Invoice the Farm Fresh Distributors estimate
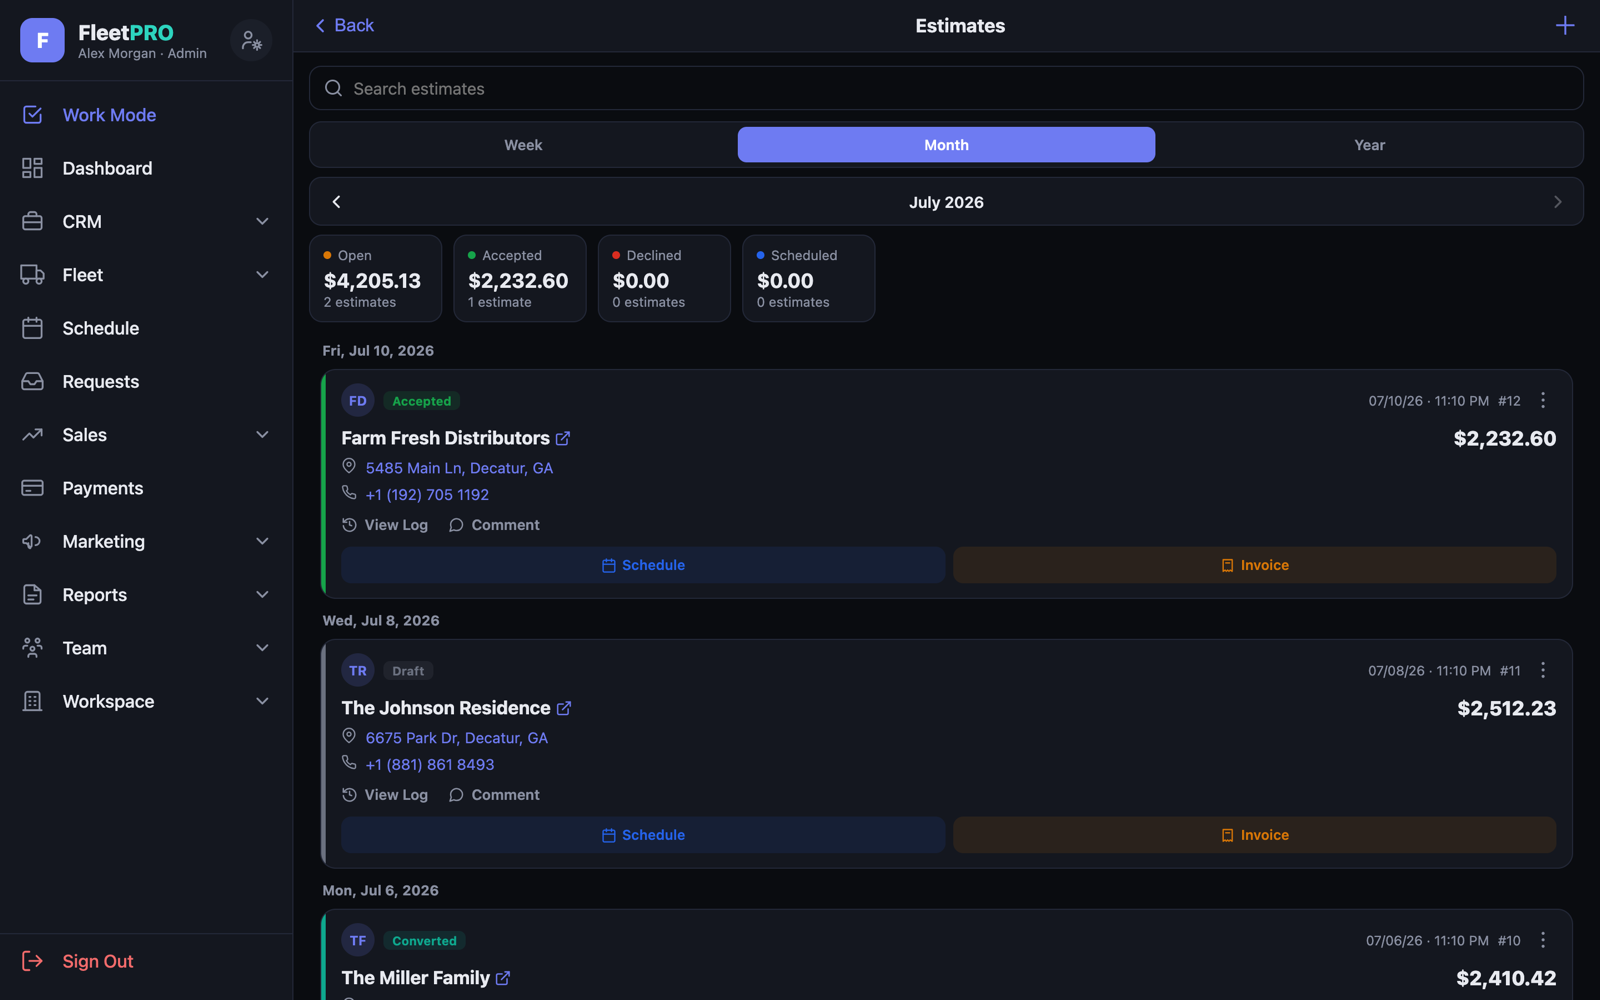 (1254, 565)
